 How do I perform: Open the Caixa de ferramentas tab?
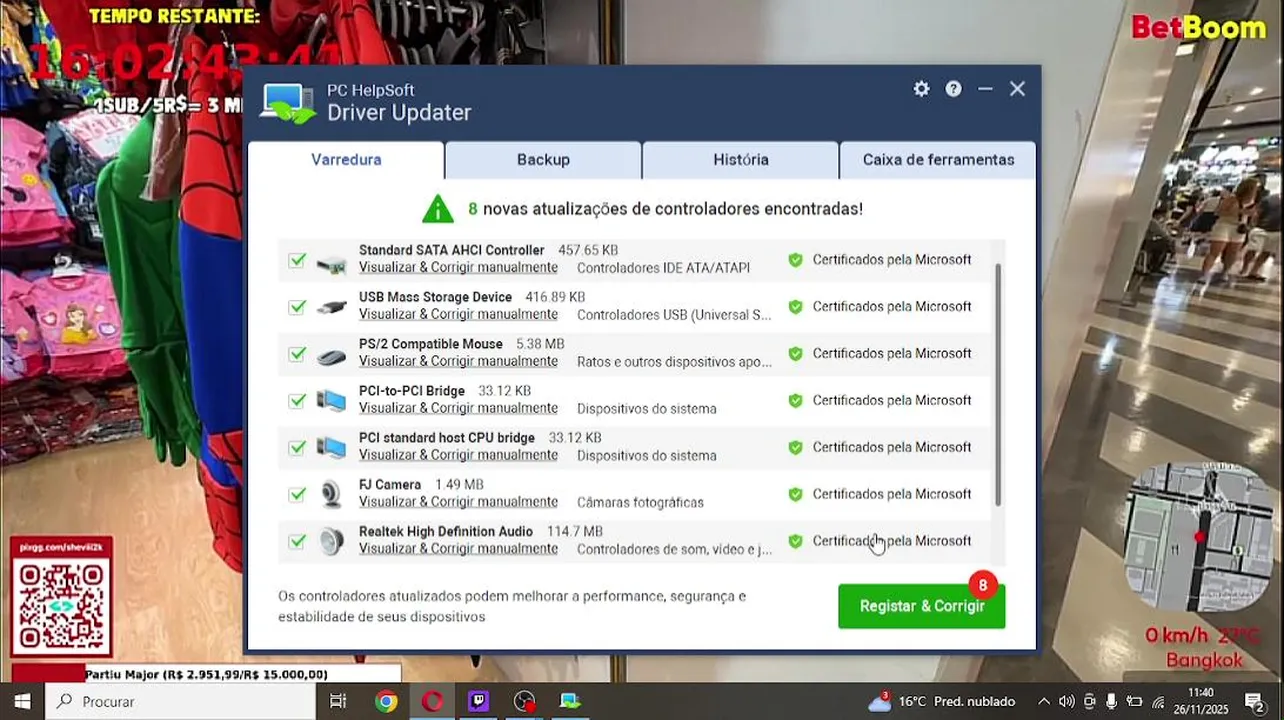(938, 159)
